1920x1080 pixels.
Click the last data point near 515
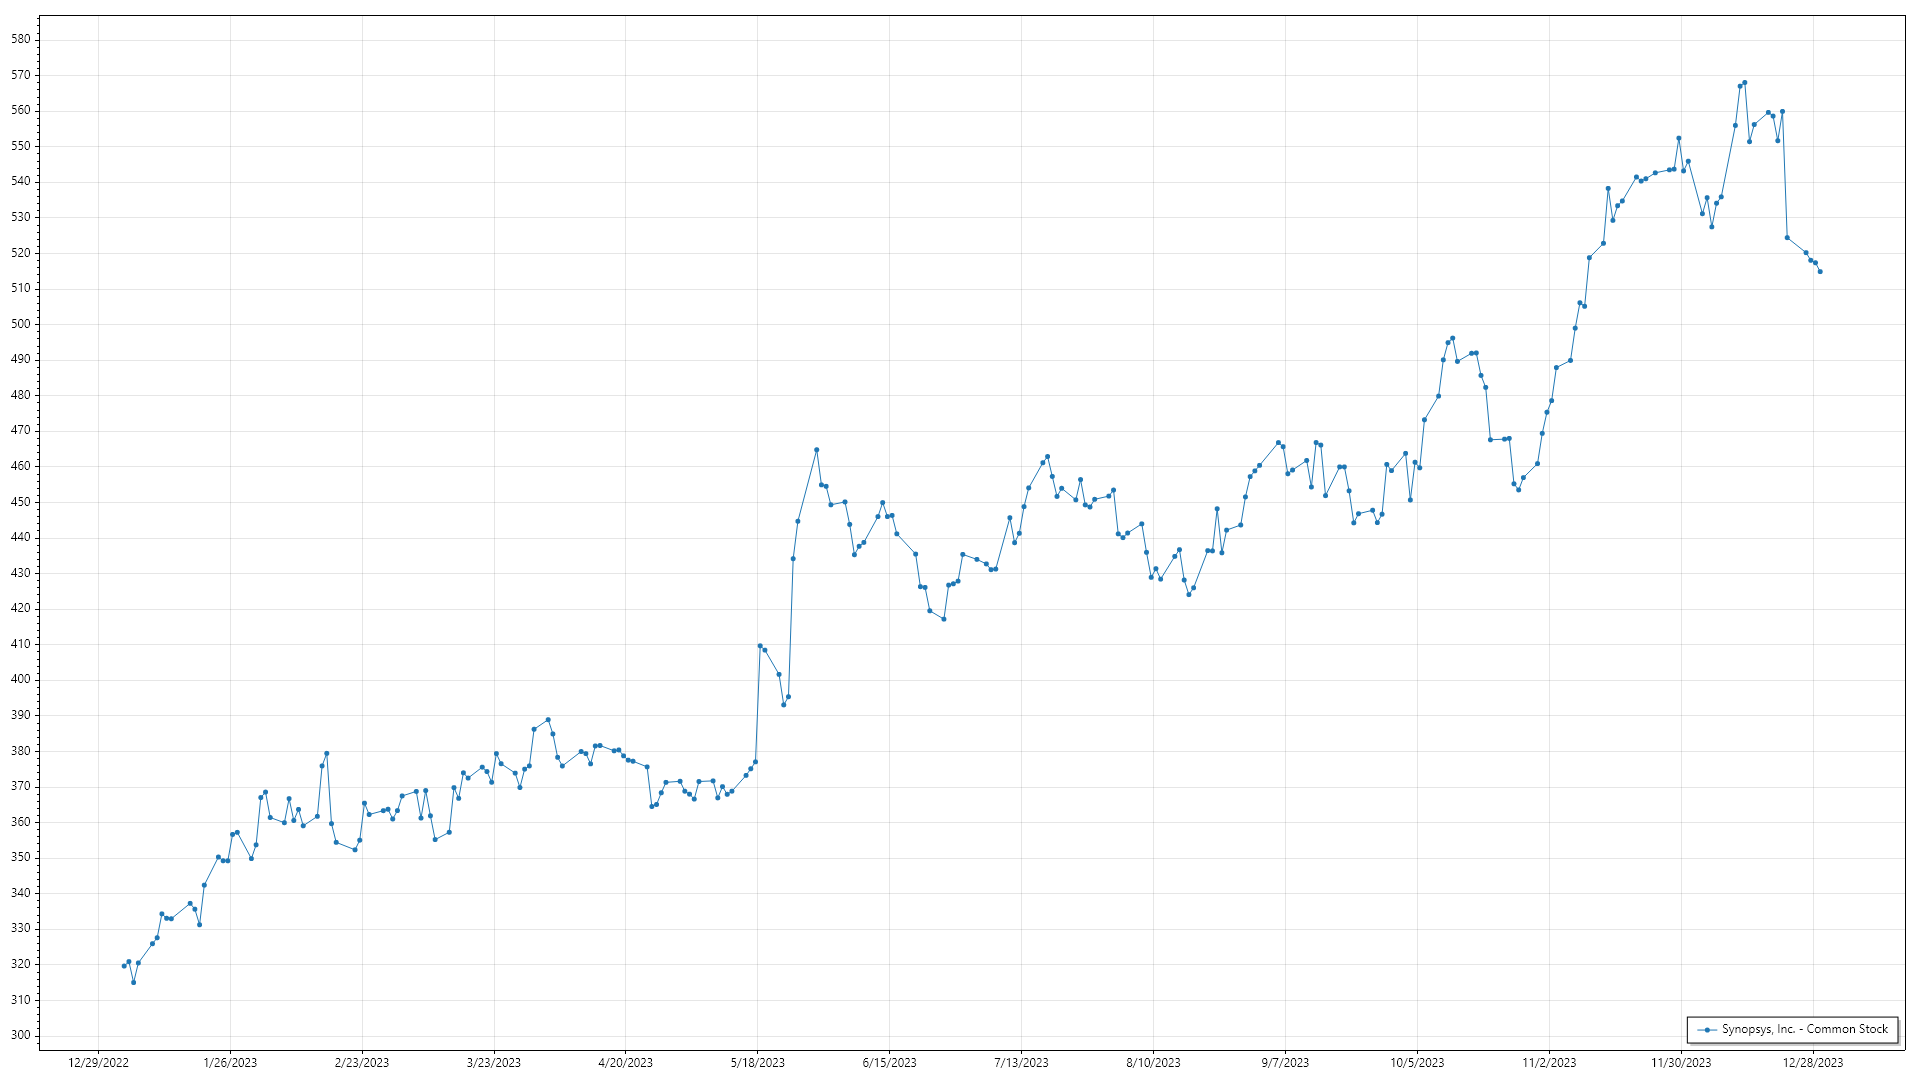pyautogui.click(x=1820, y=272)
